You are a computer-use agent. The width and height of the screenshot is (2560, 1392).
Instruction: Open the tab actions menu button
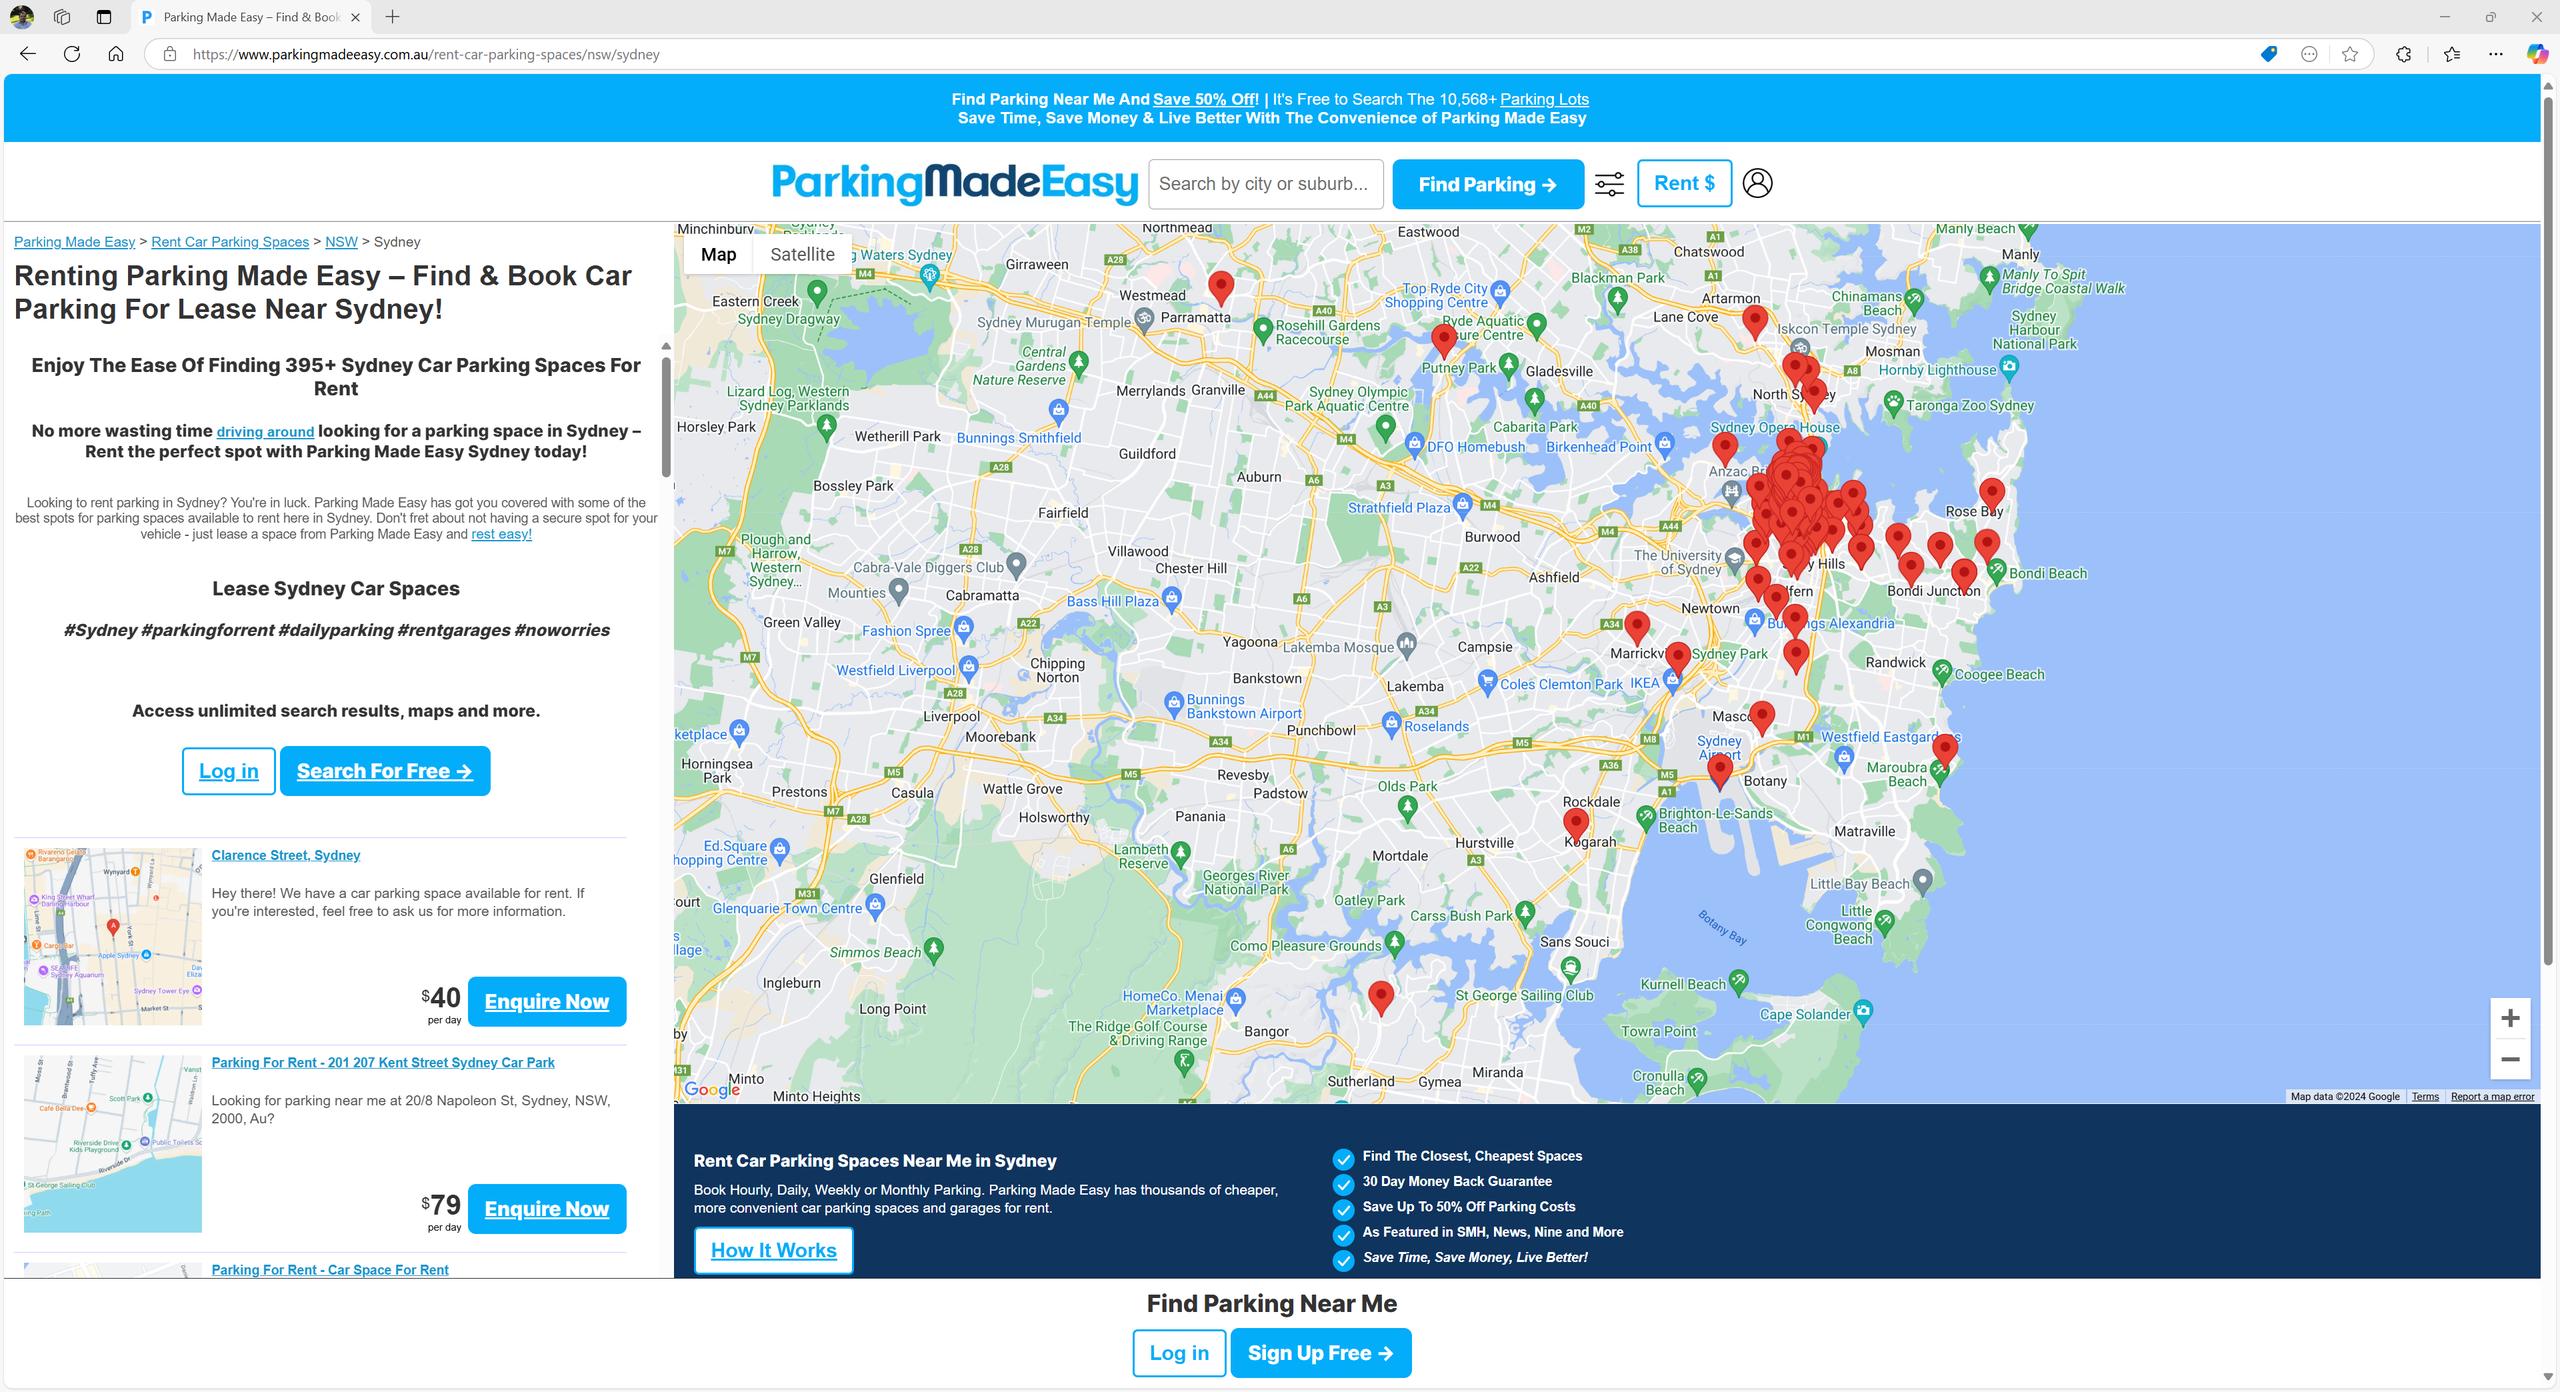104,17
